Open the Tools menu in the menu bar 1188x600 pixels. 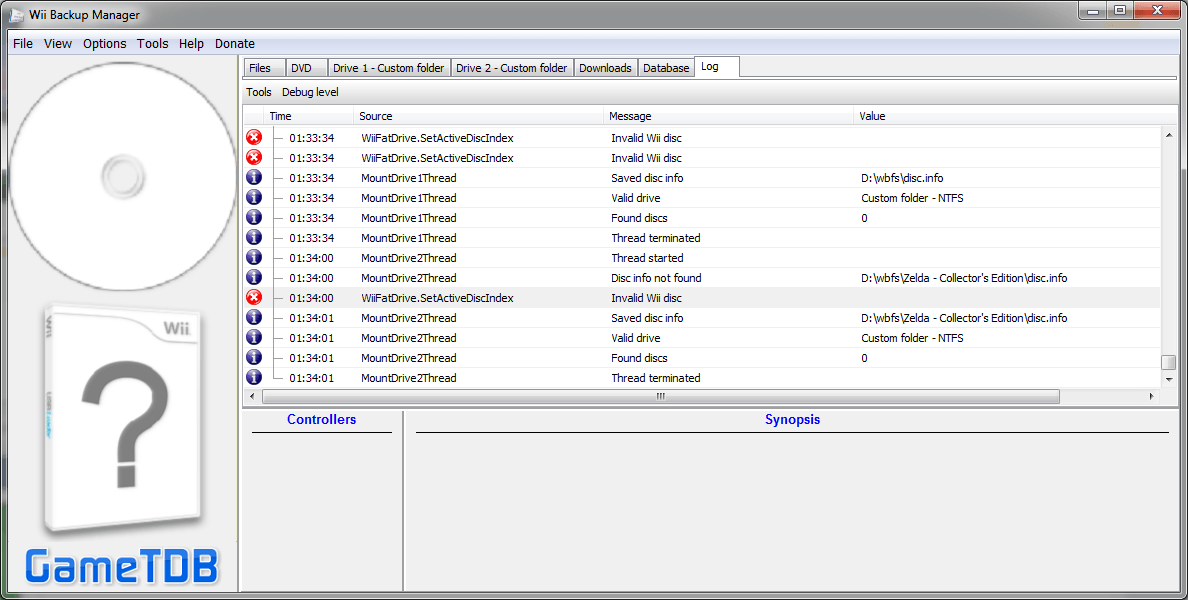152,43
